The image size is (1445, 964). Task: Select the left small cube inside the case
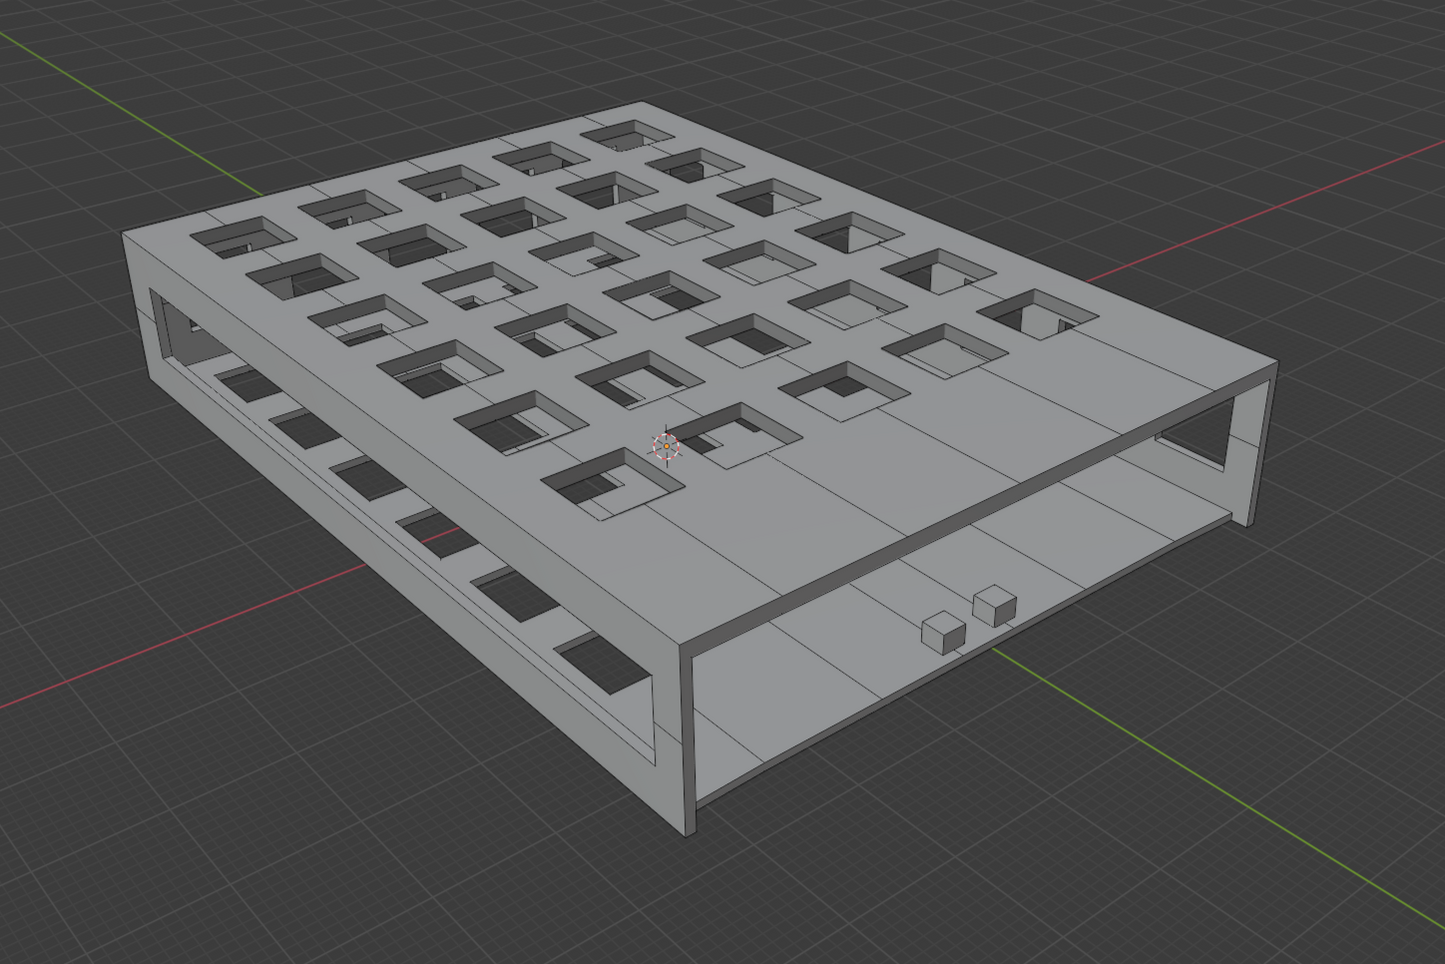[x=943, y=633]
